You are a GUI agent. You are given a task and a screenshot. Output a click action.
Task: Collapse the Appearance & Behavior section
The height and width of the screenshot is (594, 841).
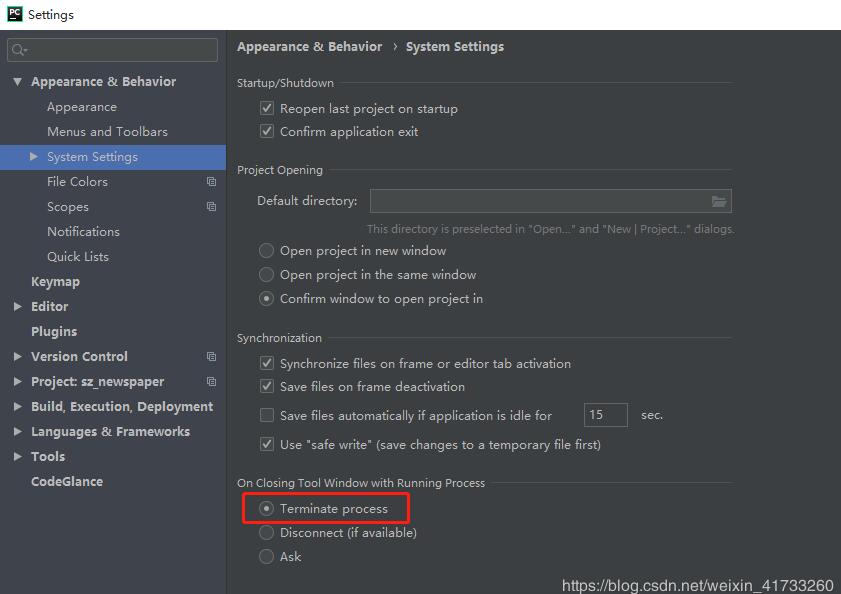coord(18,82)
